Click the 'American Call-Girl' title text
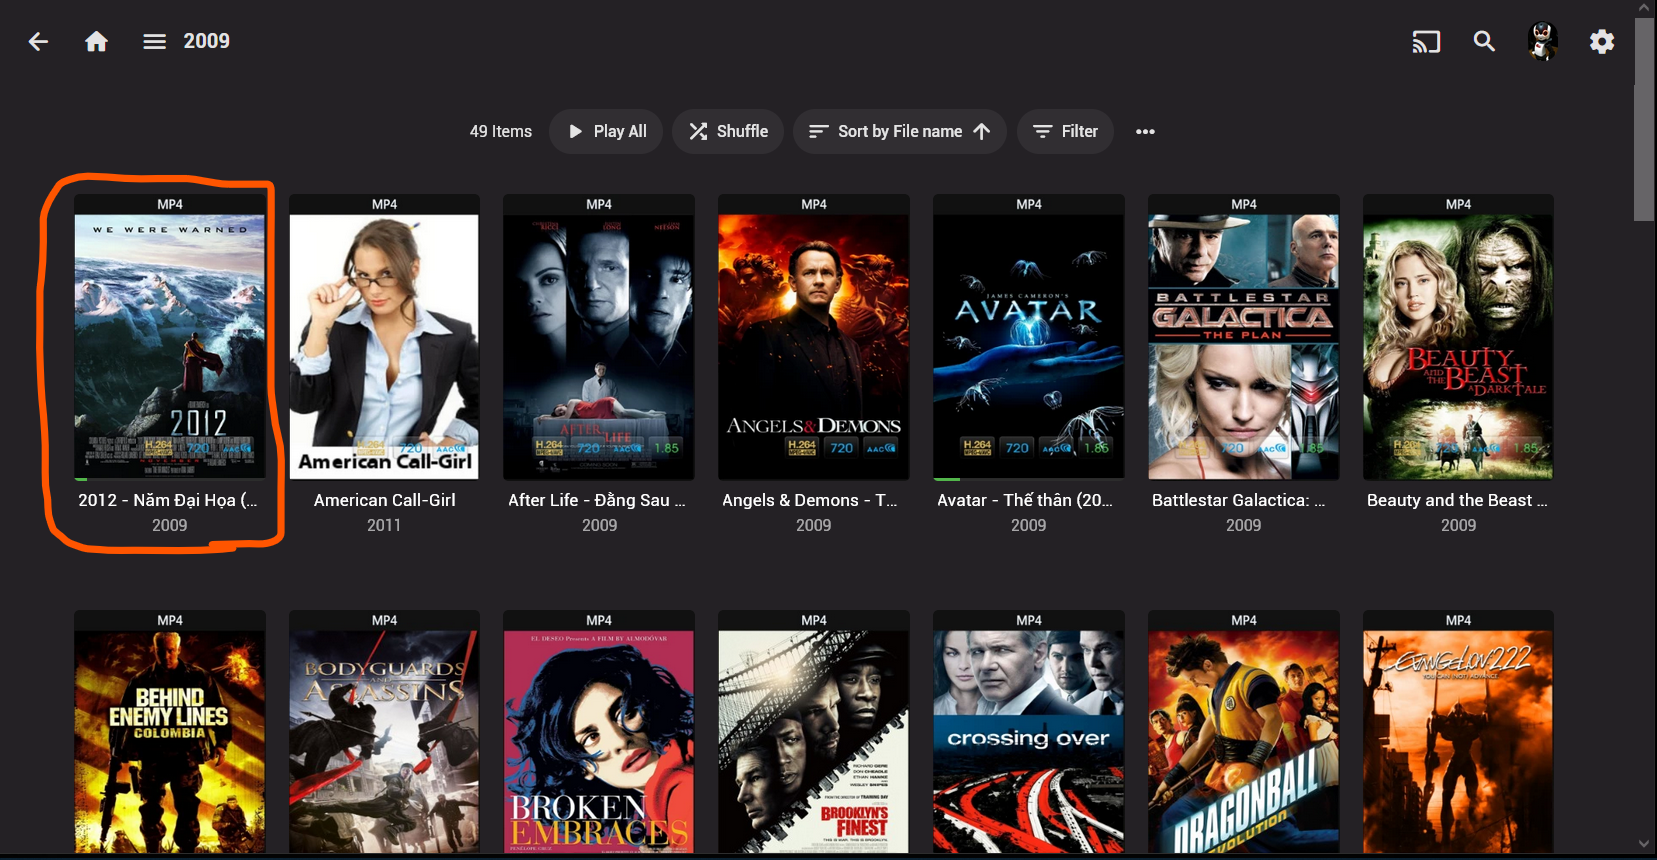Viewport: 1657px width, 860px height. pyautogui.click(x=384, y=500)
